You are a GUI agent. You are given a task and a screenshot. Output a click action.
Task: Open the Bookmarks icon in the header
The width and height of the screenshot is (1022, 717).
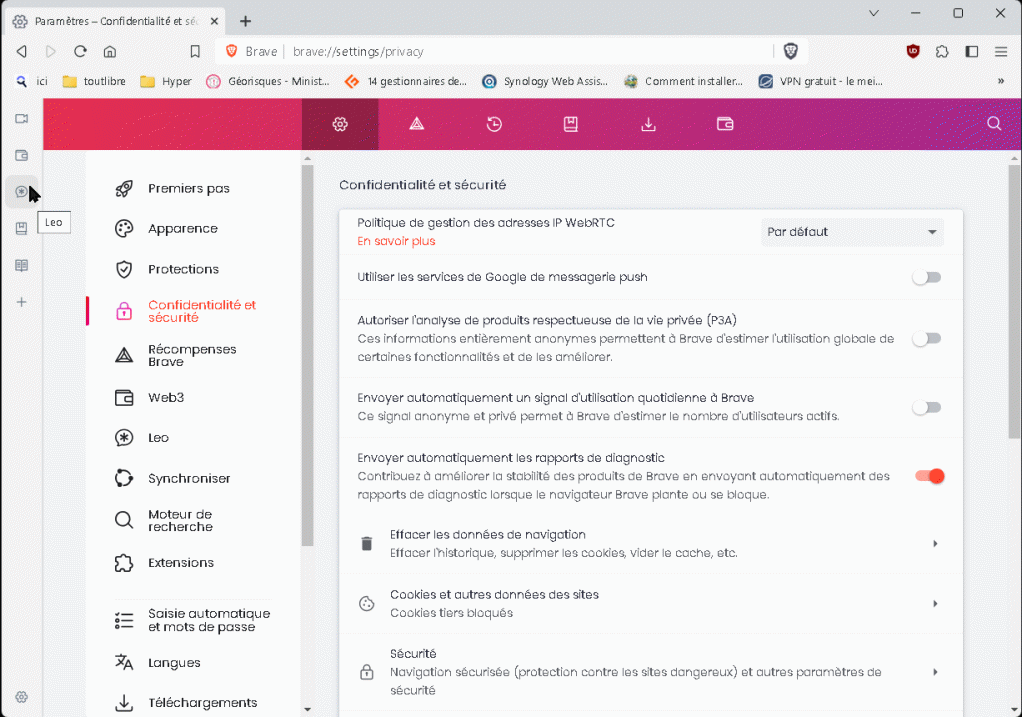571,124
